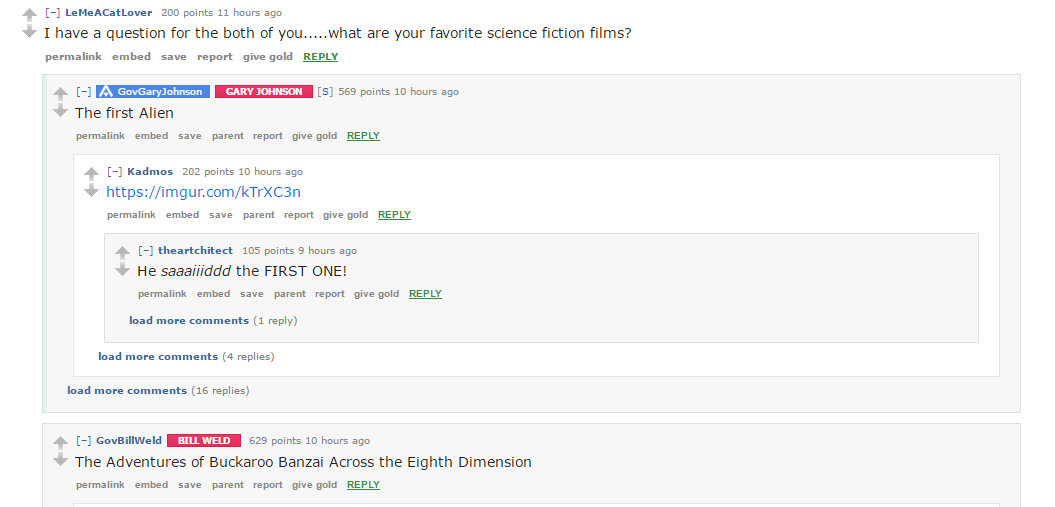Downvote GovGaryJohnson's "The first Alien" reply
Image resolution: width=1055 pixels, height=507 pixels.
(61, 110)
